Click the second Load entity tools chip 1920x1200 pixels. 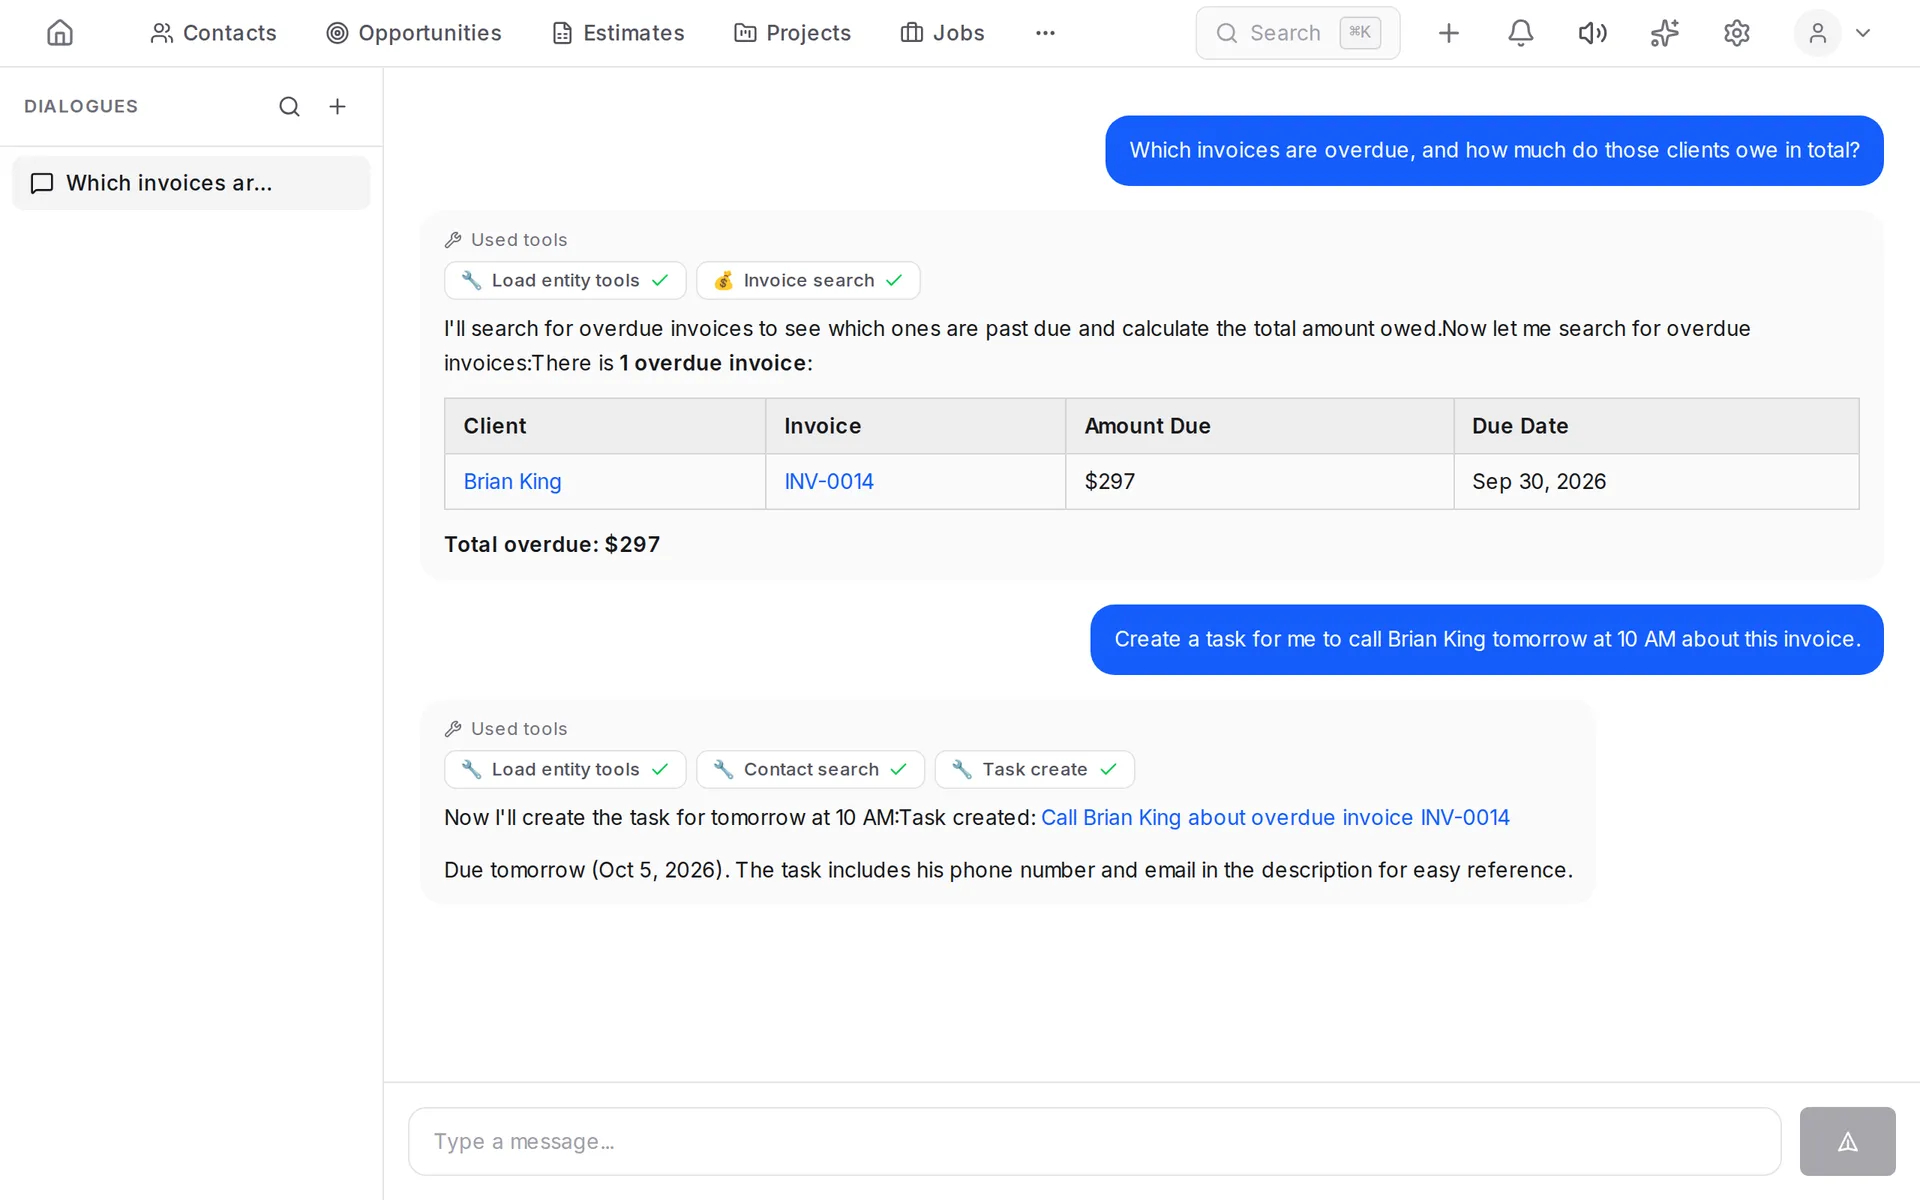(565, 769)
